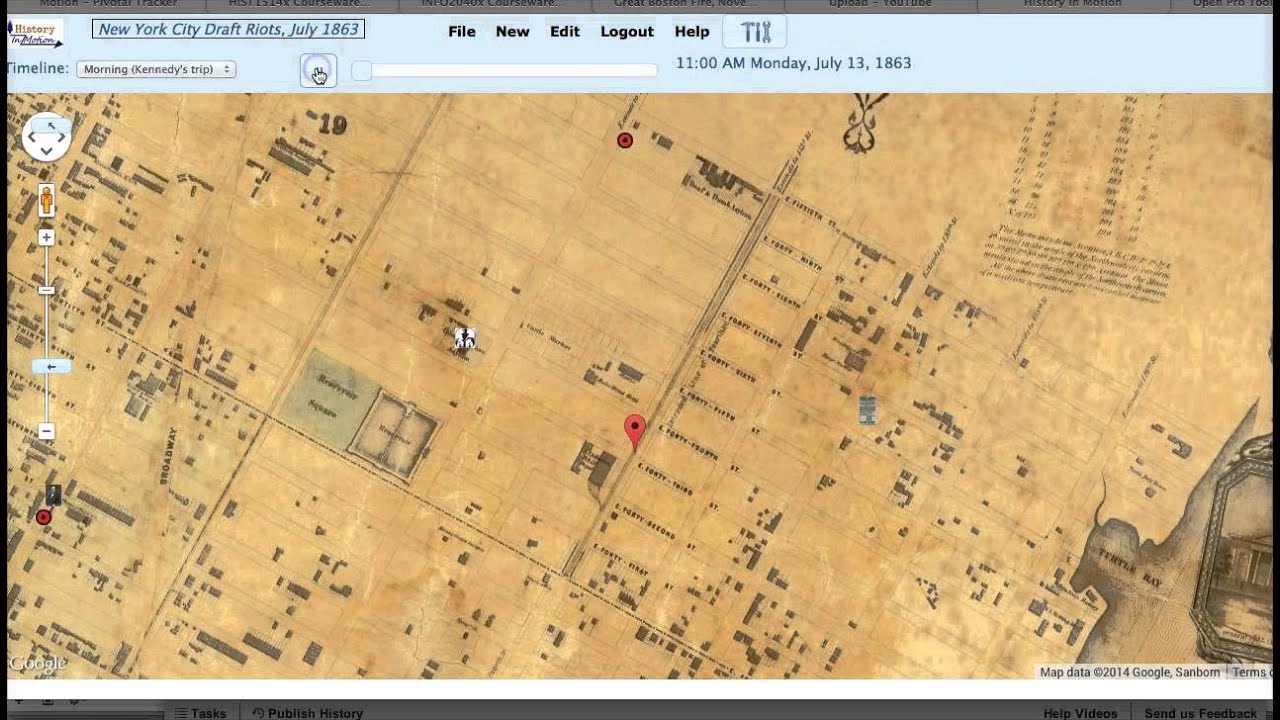Click the 'Map data ©2014 Google, Sanborn' text
Screen dimensions: 1280x720
click(x=1130, y=672)
